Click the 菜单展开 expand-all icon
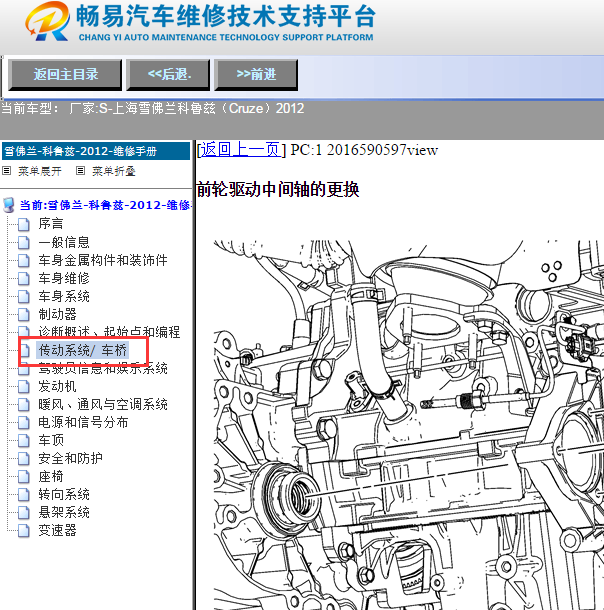This screenshot has height=610, width=604. pos(7,170)
